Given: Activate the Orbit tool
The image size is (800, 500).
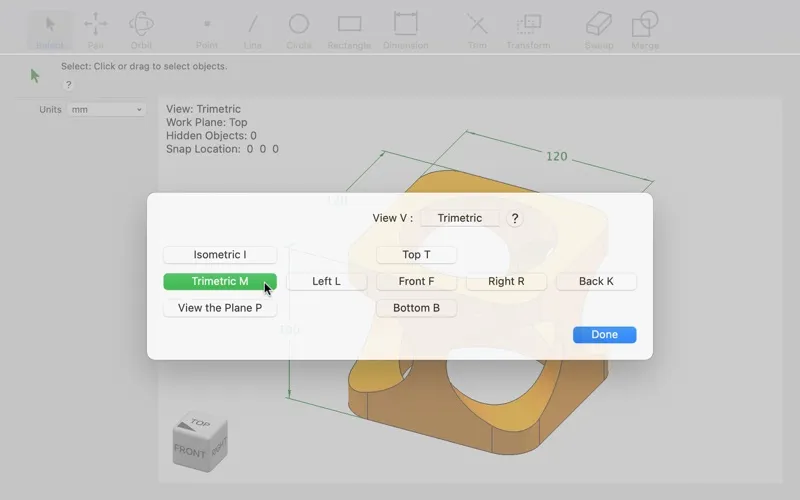Looking at the screenshot, I should pyautogui.click(x=141, y=32).
